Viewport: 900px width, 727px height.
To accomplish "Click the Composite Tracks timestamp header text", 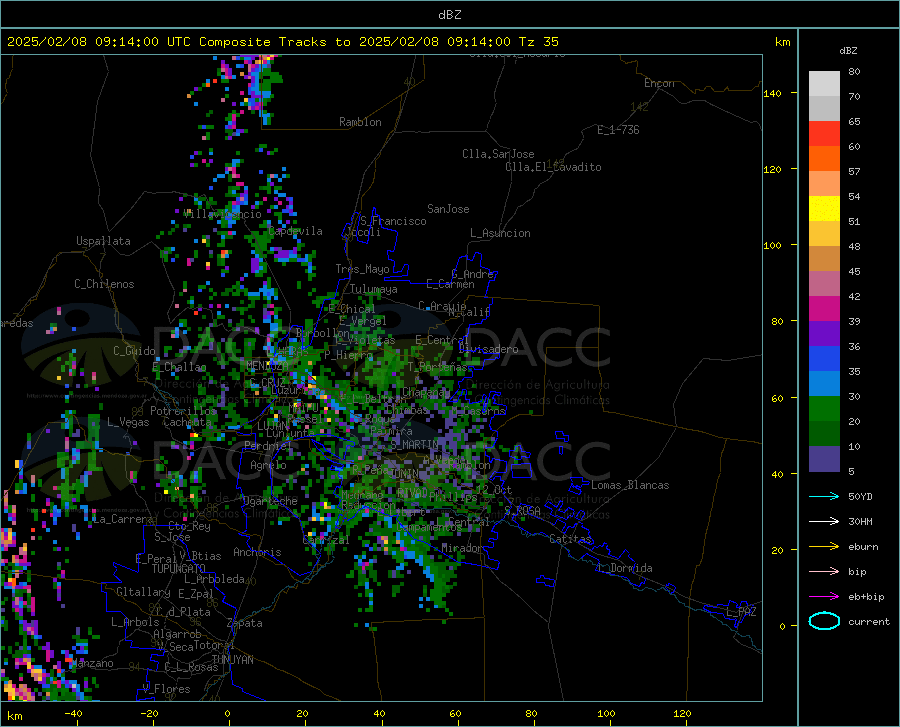I will pyautogui.click(x=283, y=42).
